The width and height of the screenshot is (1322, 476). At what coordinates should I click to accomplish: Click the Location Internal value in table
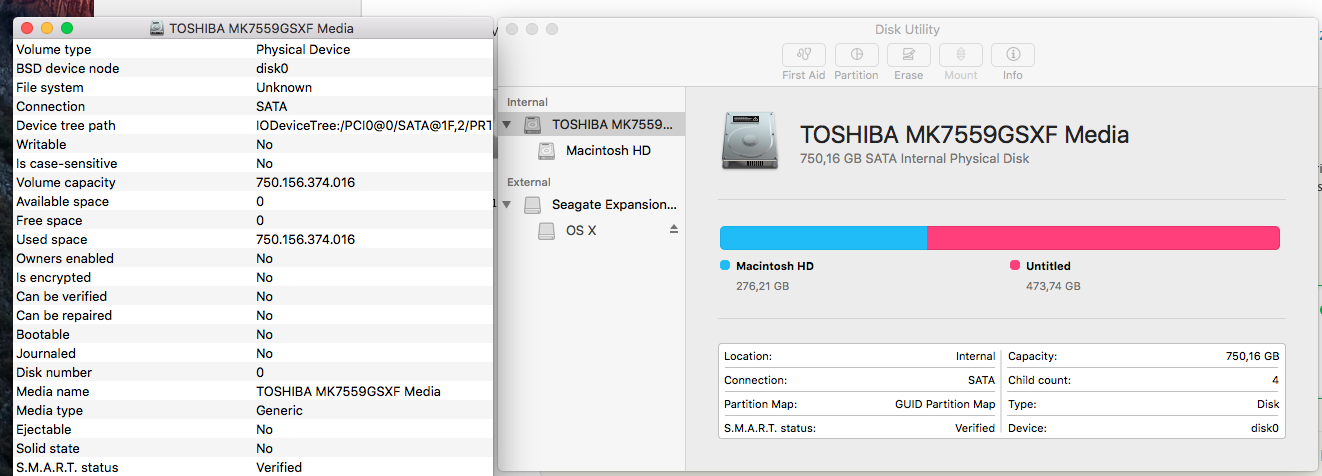coord(975,356)
